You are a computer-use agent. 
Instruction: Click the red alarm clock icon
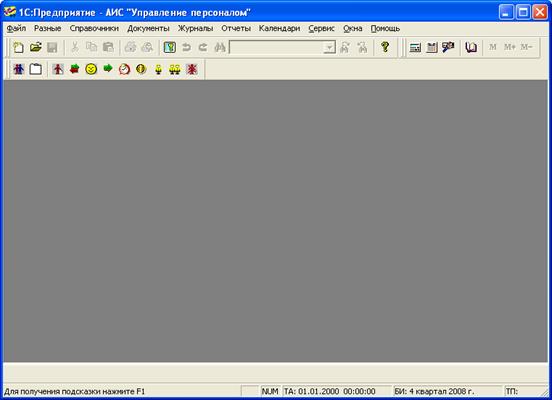pyautogui.click(x=124, y=69)
